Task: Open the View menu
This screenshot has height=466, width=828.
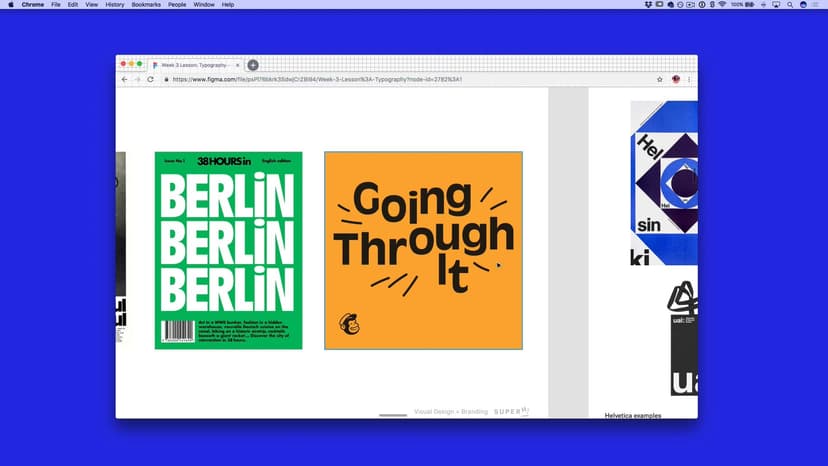Action: tap(91, 5)
